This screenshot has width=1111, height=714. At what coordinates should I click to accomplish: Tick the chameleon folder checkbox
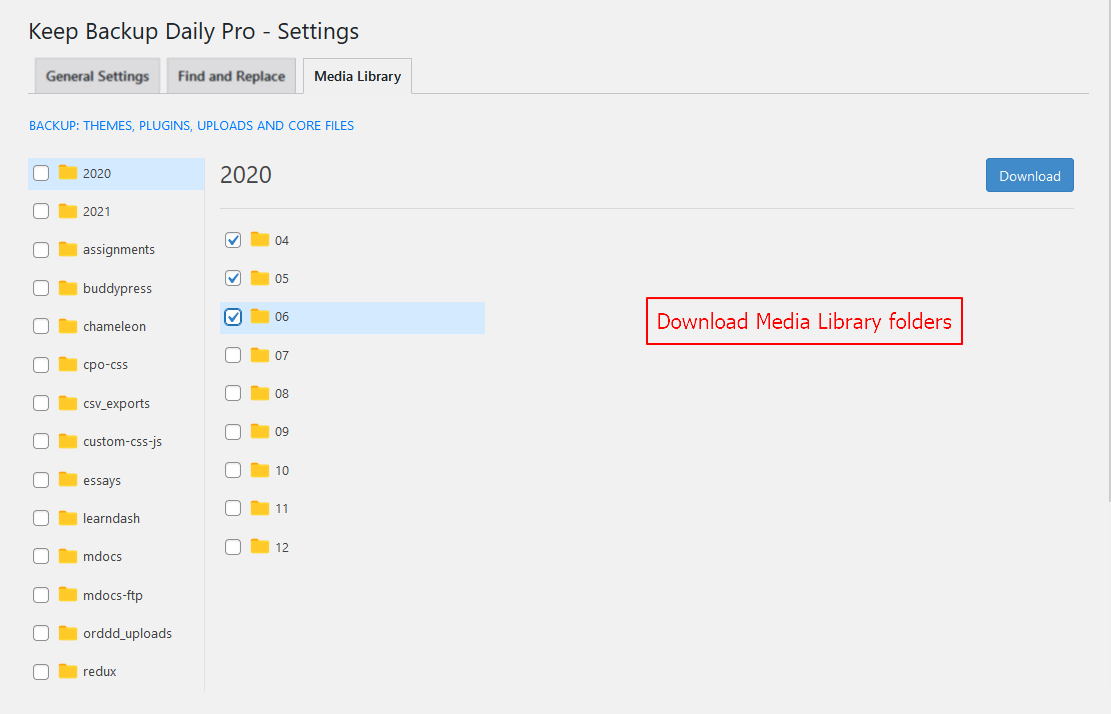(x=41, y=326)
